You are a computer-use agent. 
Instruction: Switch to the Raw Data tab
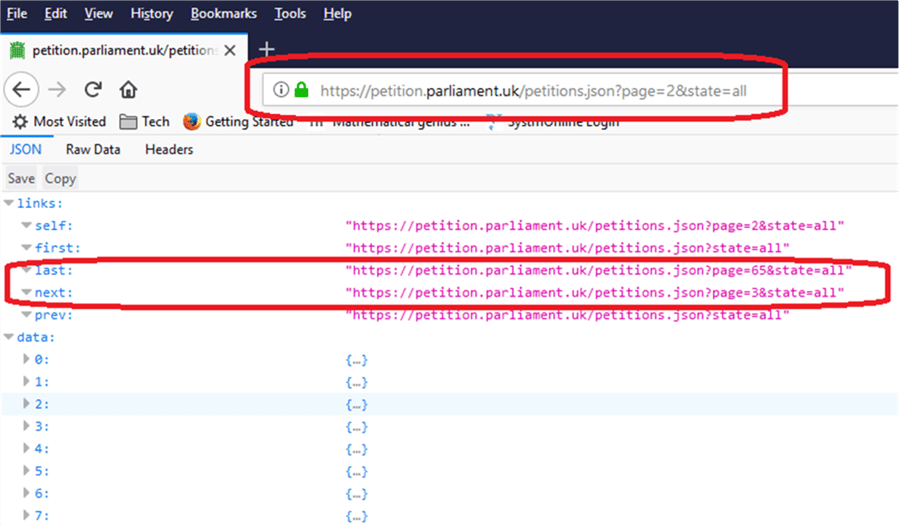93,150
